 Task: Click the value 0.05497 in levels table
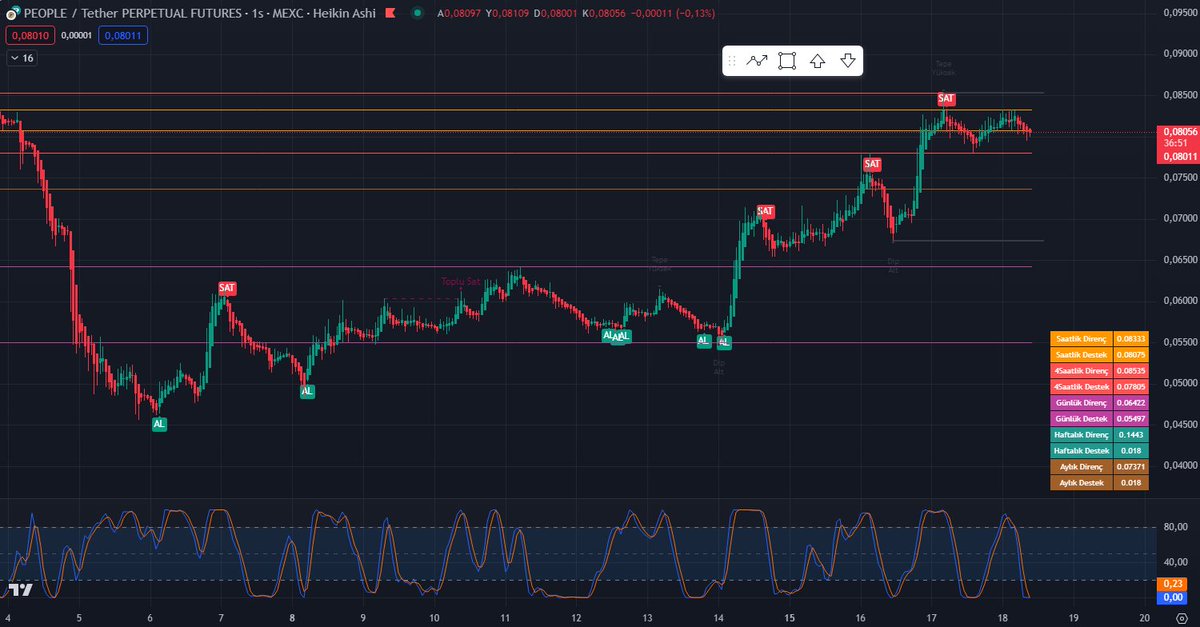click(1131, 418)
